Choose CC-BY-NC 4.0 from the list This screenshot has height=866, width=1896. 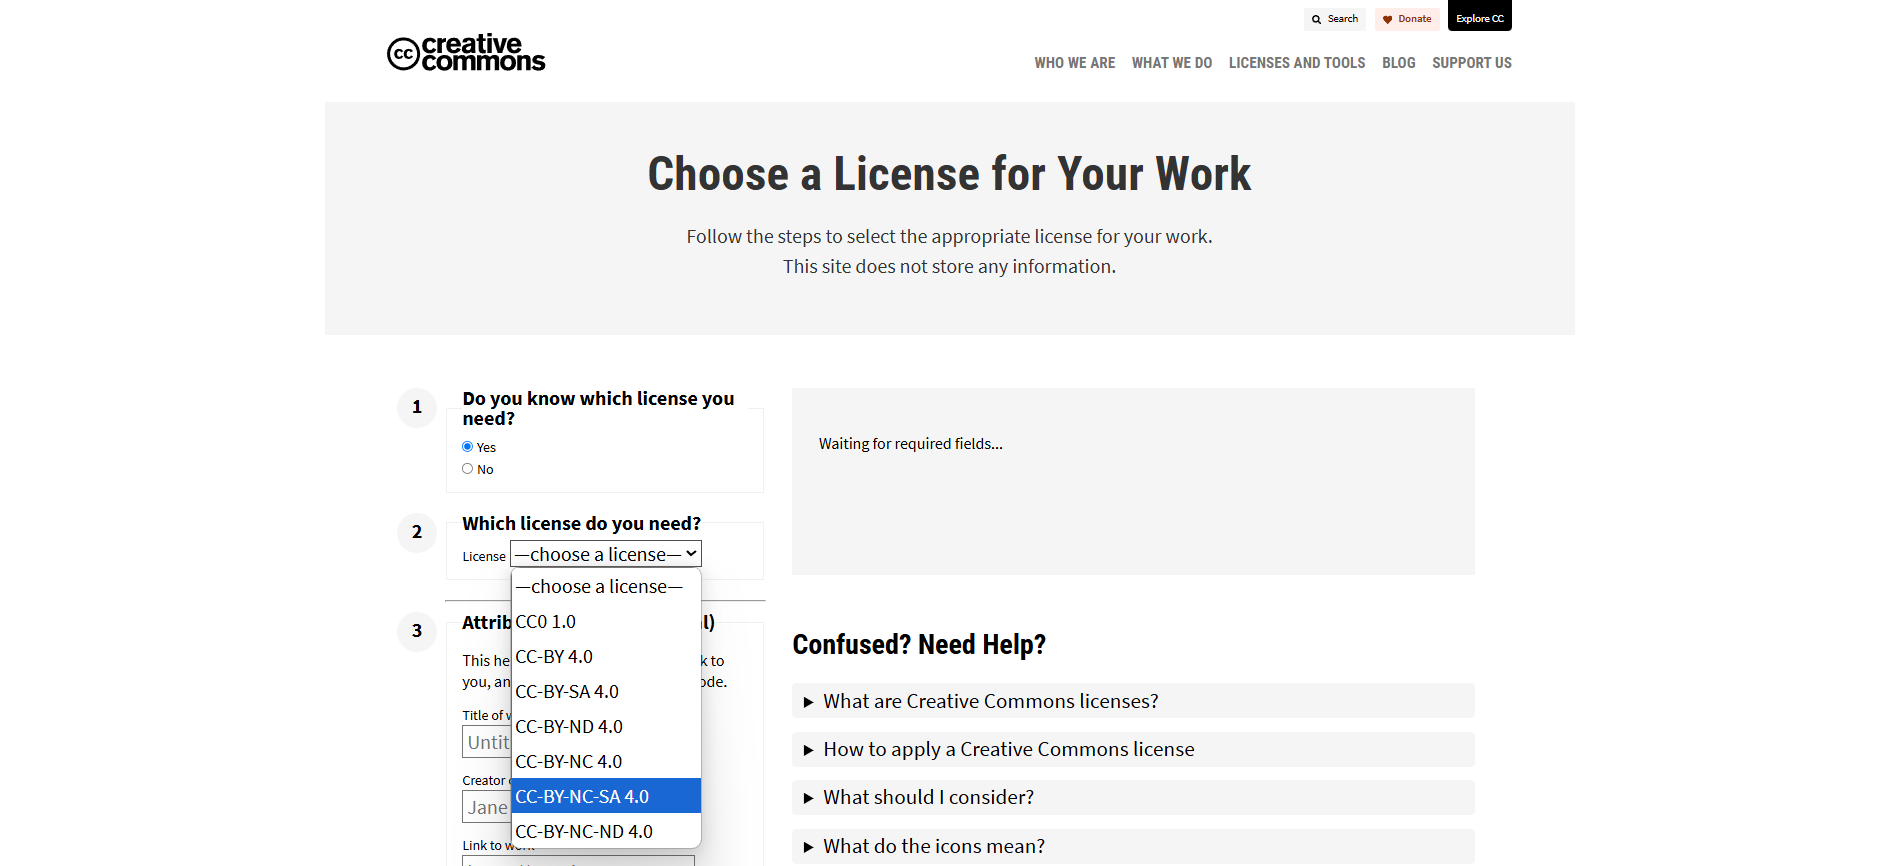click(x=606, y=761)
